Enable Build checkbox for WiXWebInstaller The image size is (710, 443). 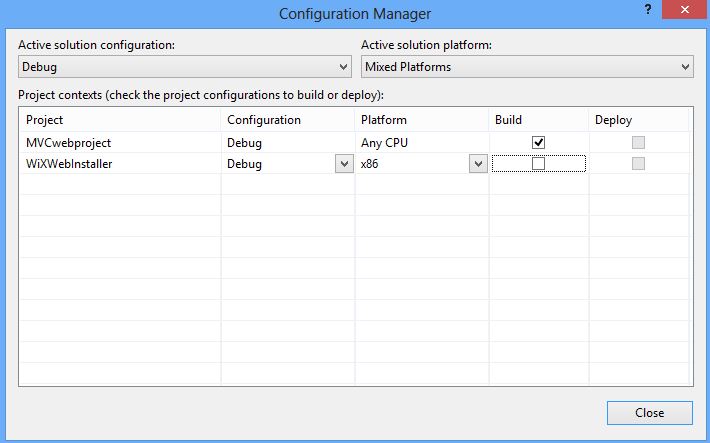pyautogui.click(x=538, y=164)
